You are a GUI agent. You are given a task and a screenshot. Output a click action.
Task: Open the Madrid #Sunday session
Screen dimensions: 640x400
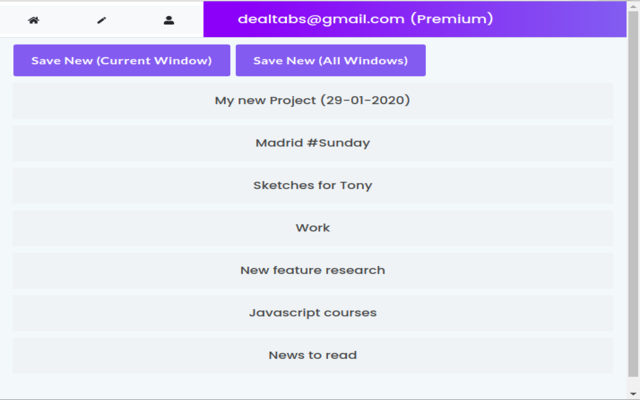coord(313,143)
